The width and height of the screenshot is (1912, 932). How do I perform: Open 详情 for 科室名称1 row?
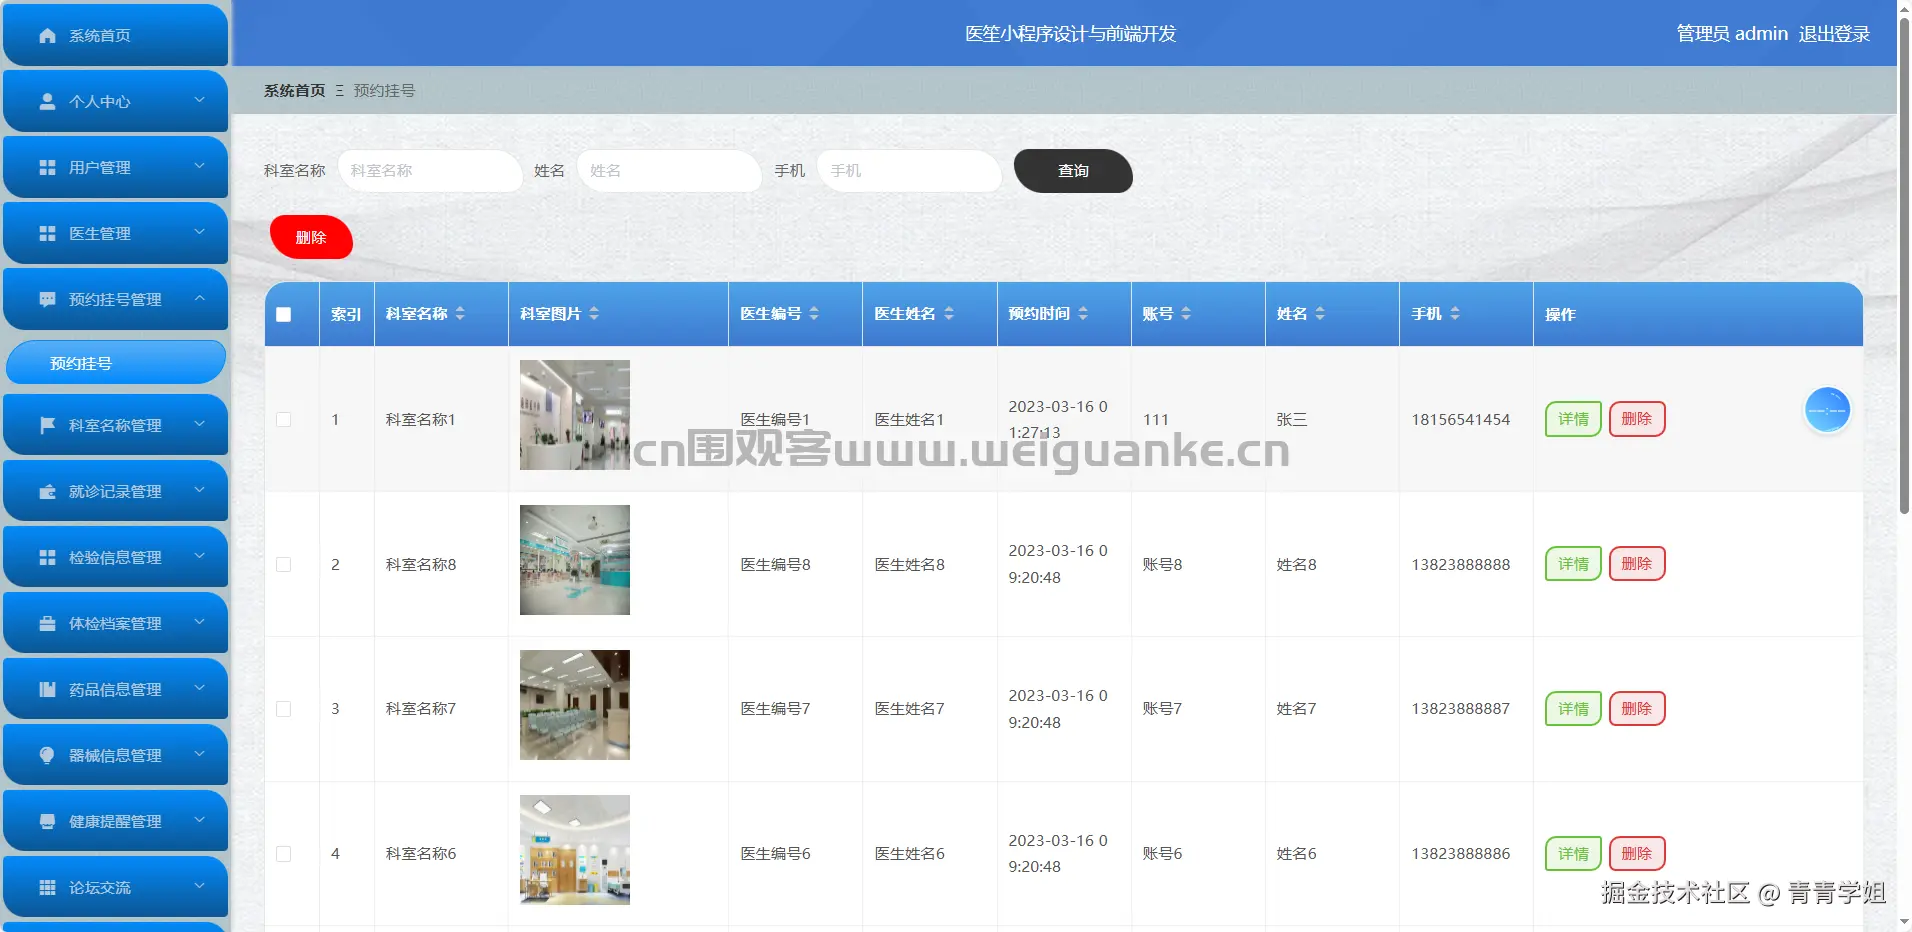click(x=1573, y=419)
